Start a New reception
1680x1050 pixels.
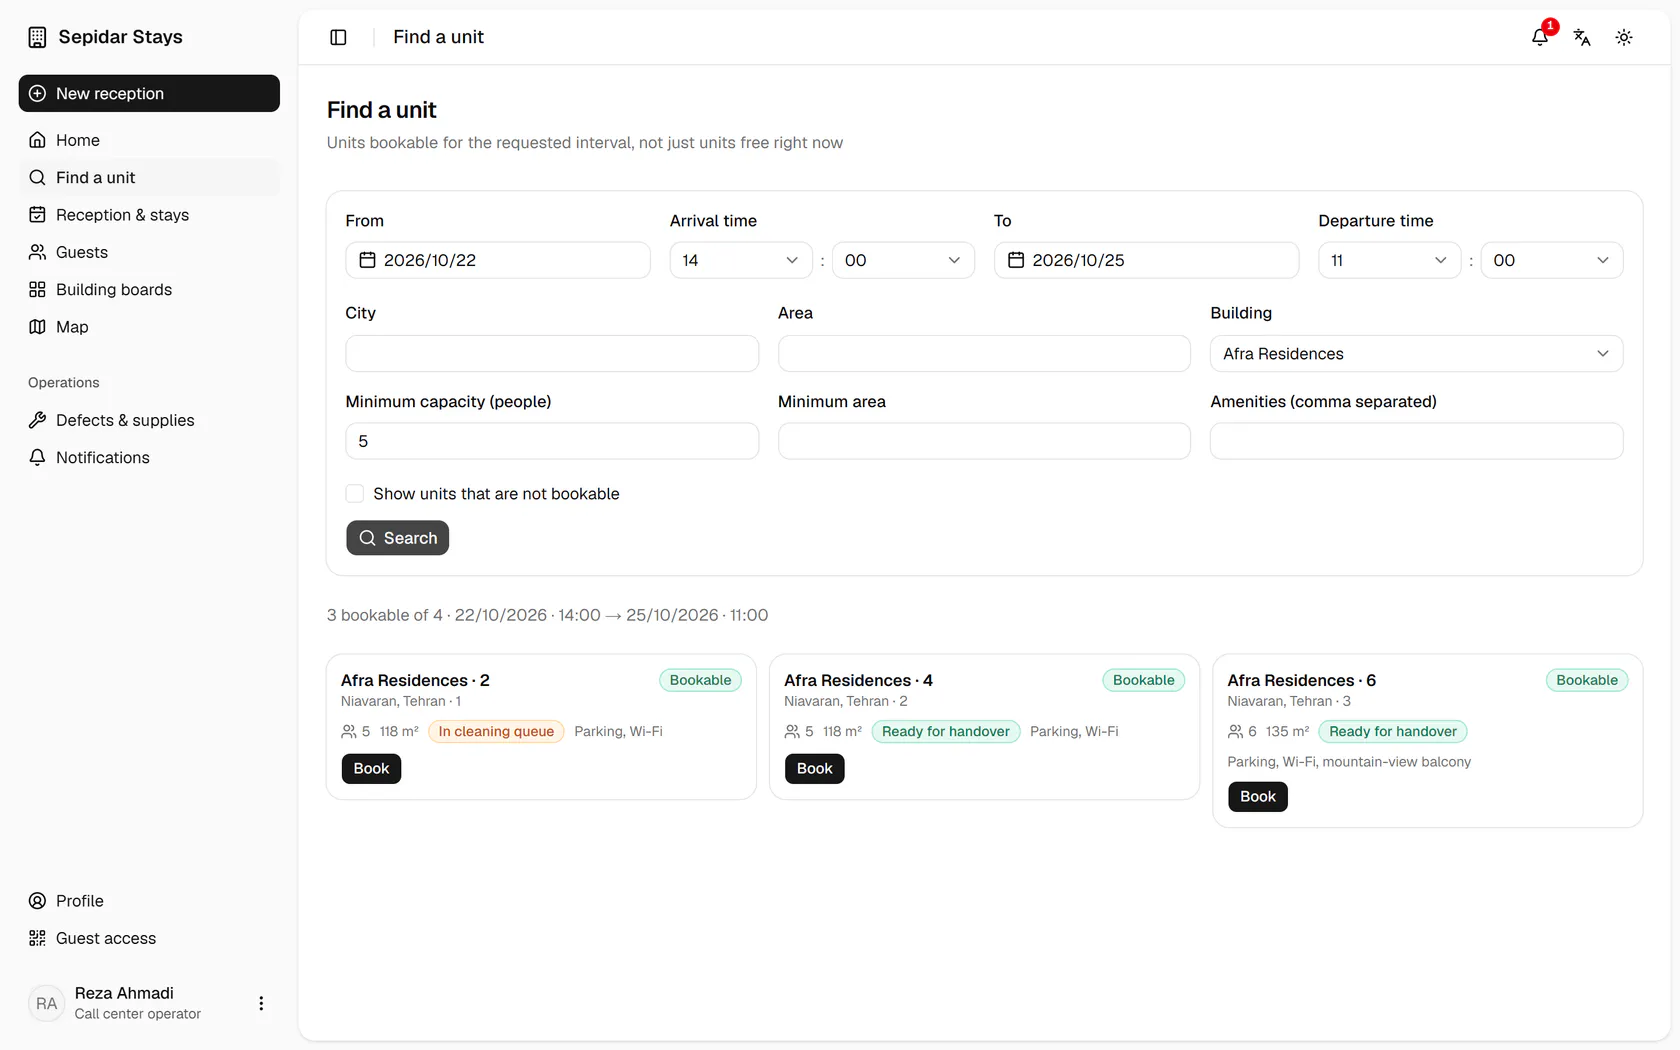[149, 93]
